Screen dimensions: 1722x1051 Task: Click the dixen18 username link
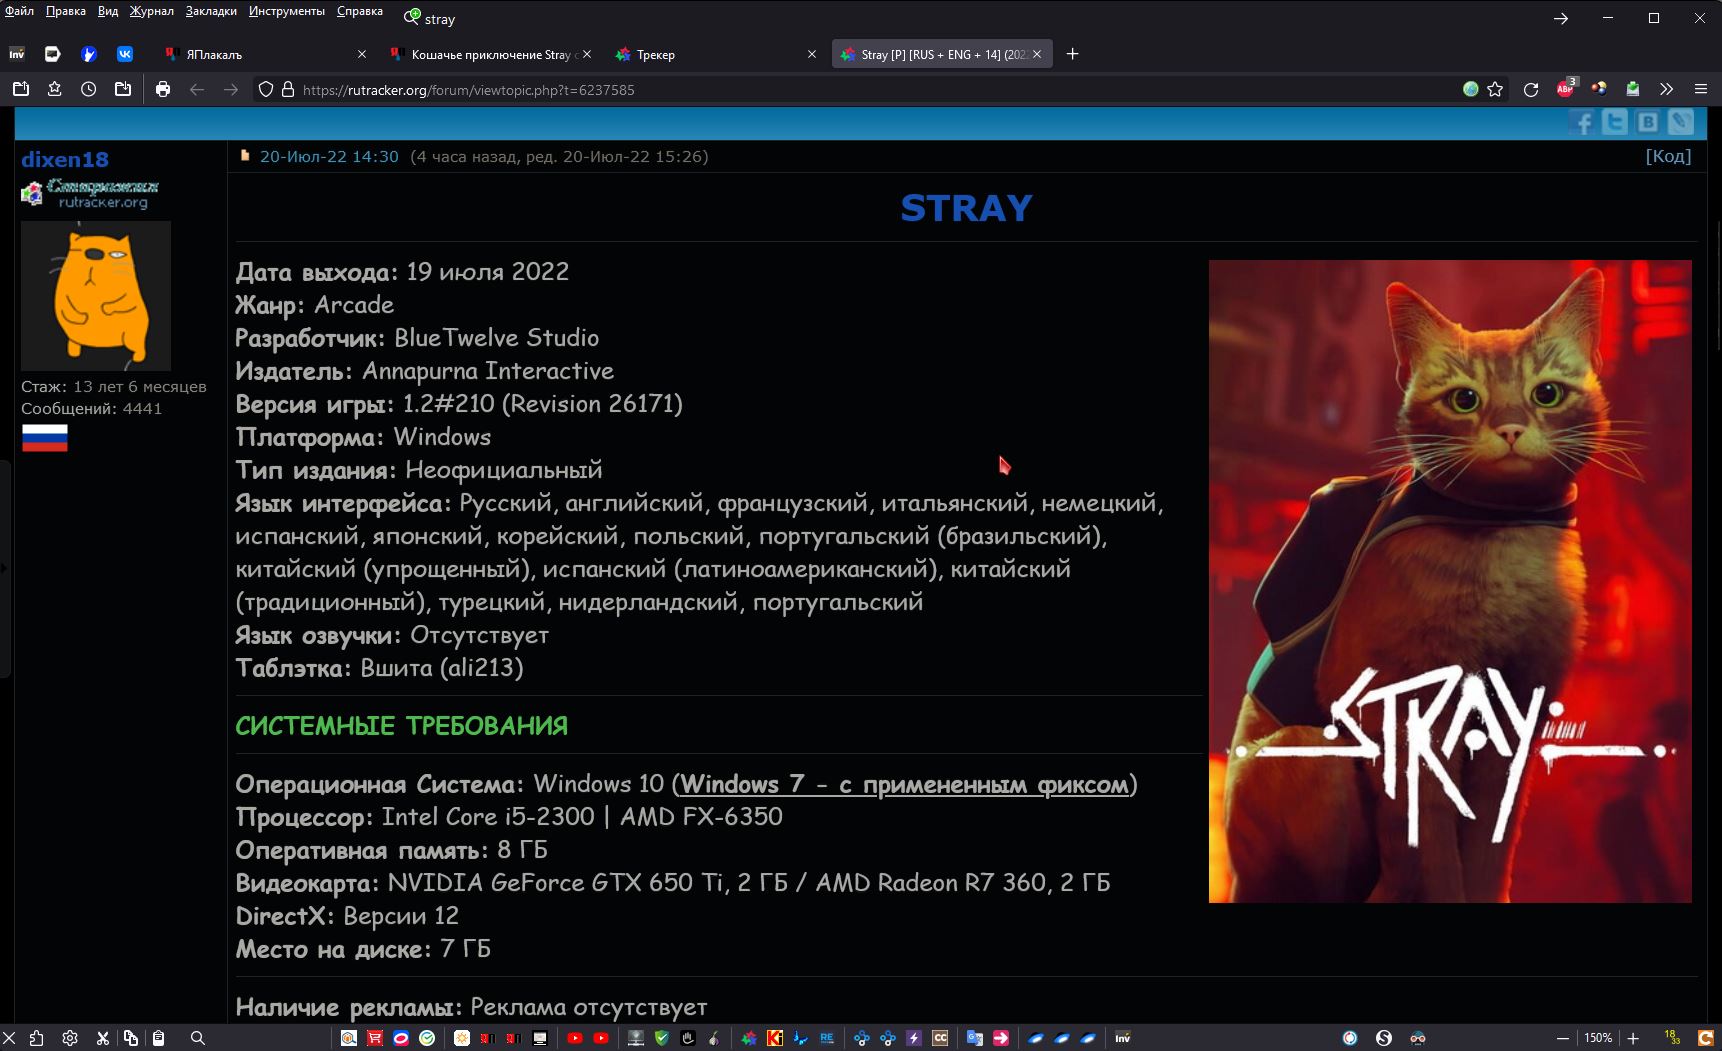tap(65, 159)
